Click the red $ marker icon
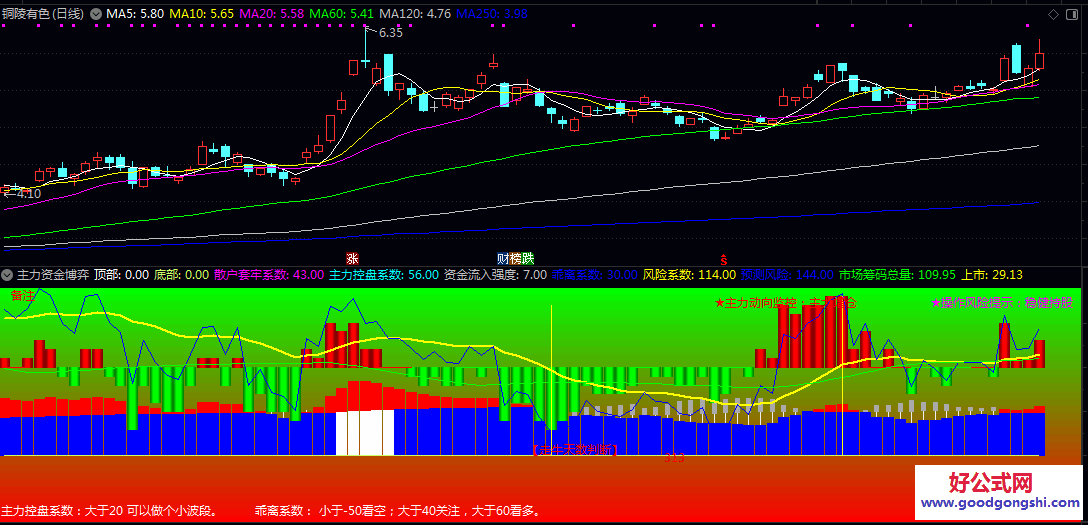This screenshot has height=525, width=1088. (x=724, y=259)
